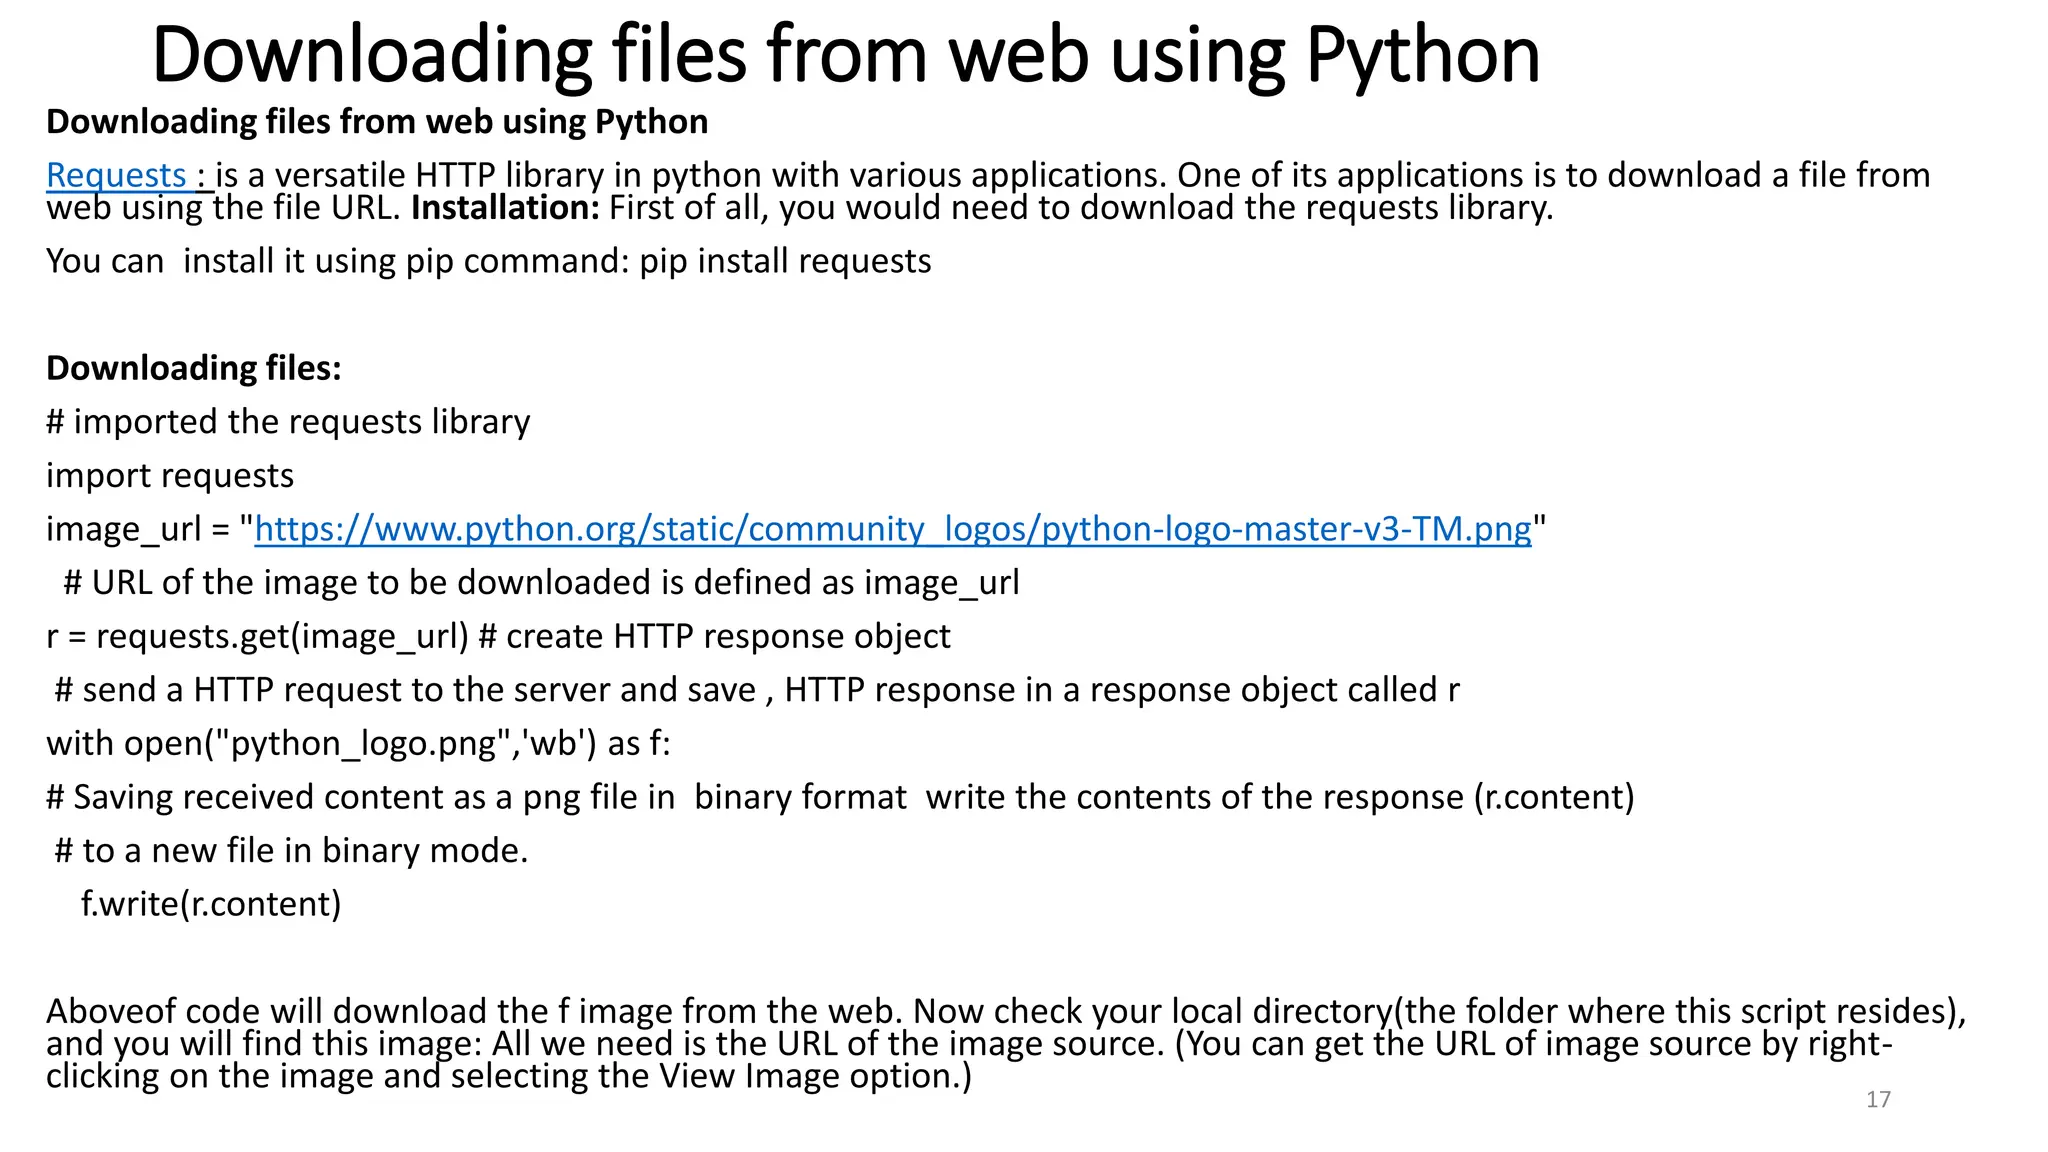Viewport: 2048px width, 1152px height.
Task: Open the python.org logo PNG URL link
Action: [x=892, y=529]
